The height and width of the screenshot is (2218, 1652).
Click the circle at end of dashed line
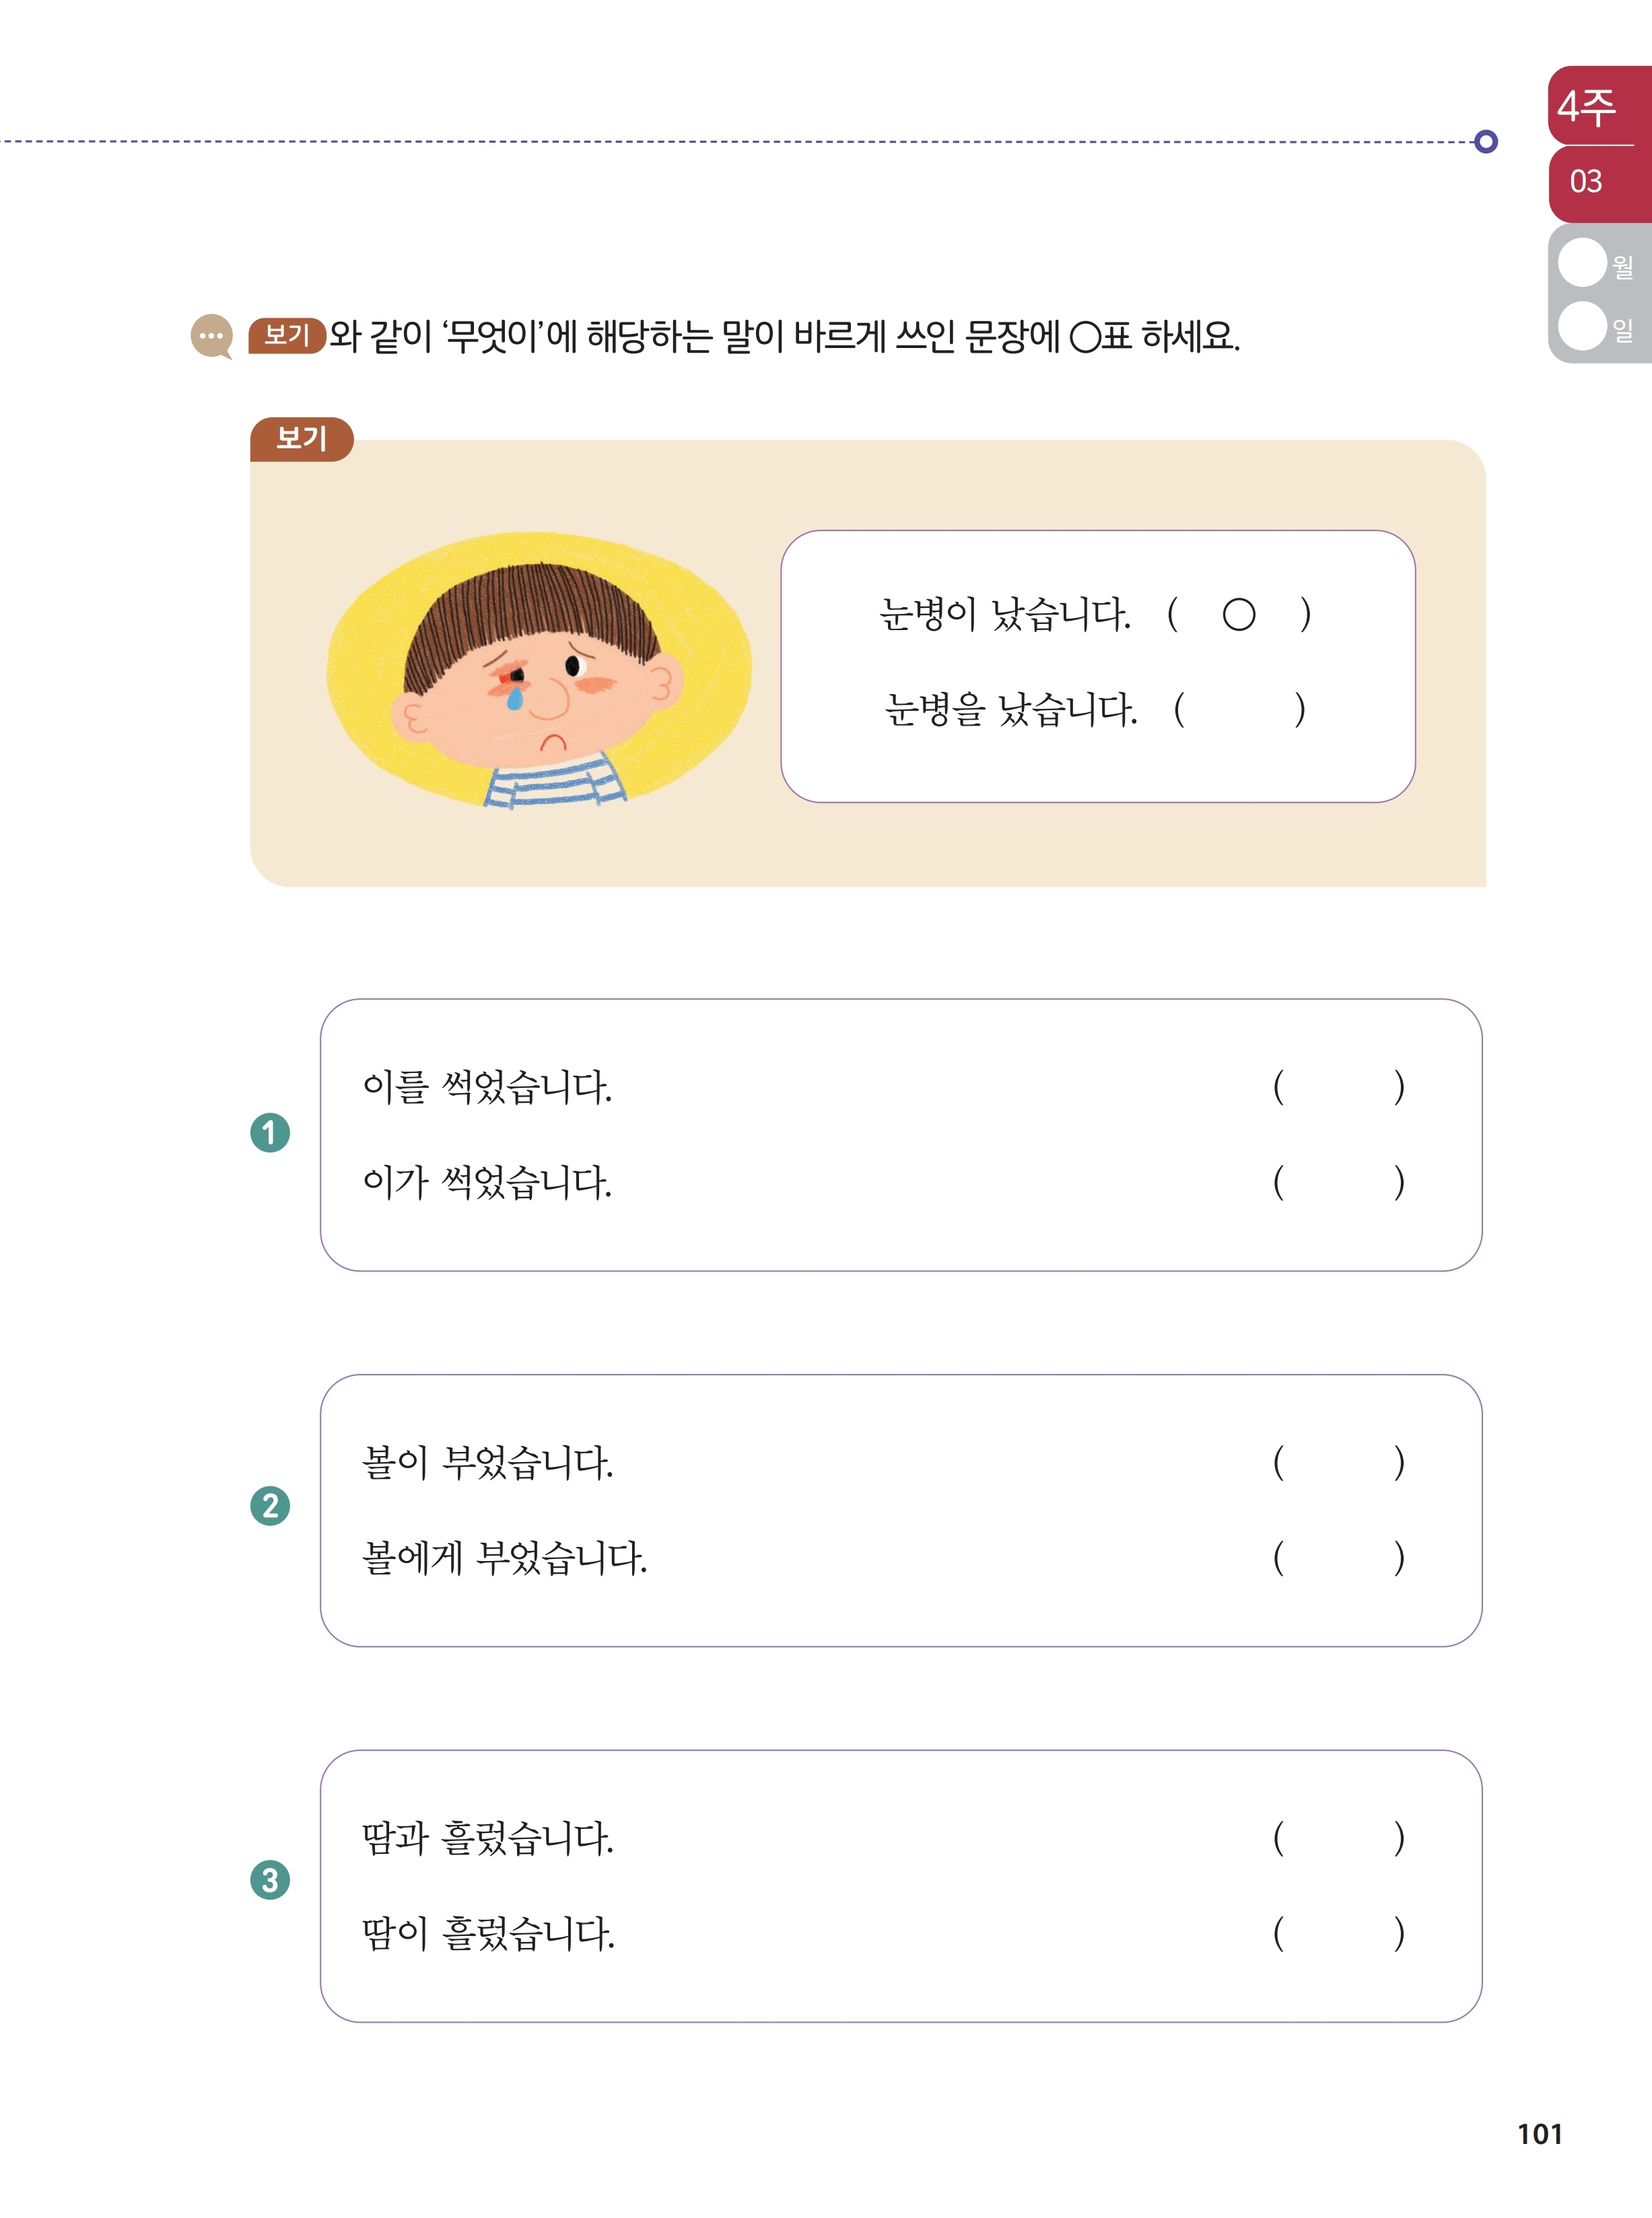coord(1486,142)
